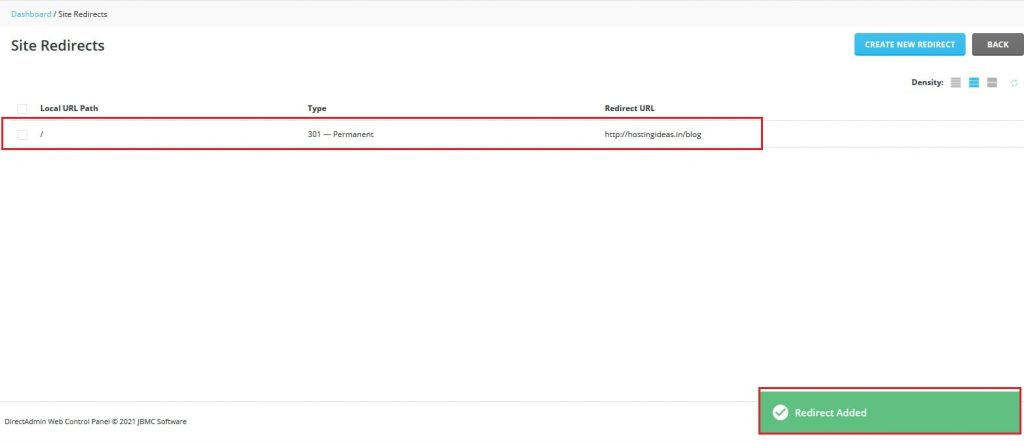Click the Redirect URL column header
Viewport: 1024px width, 441px height.
point(630,108)
